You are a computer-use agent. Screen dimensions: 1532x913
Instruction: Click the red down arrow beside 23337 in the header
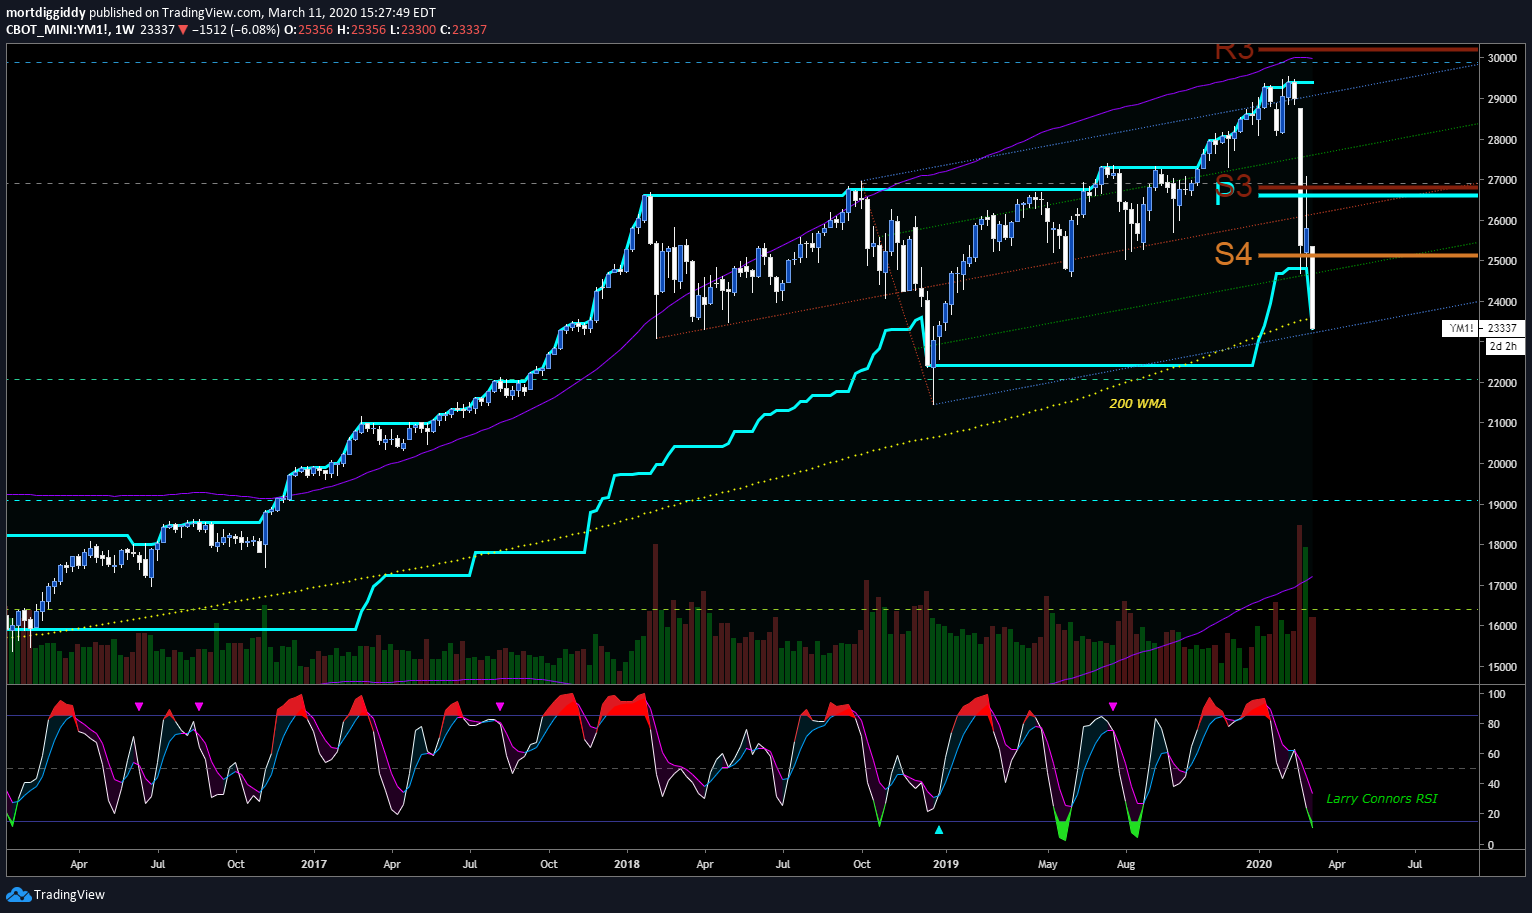(x=183, y=30)
